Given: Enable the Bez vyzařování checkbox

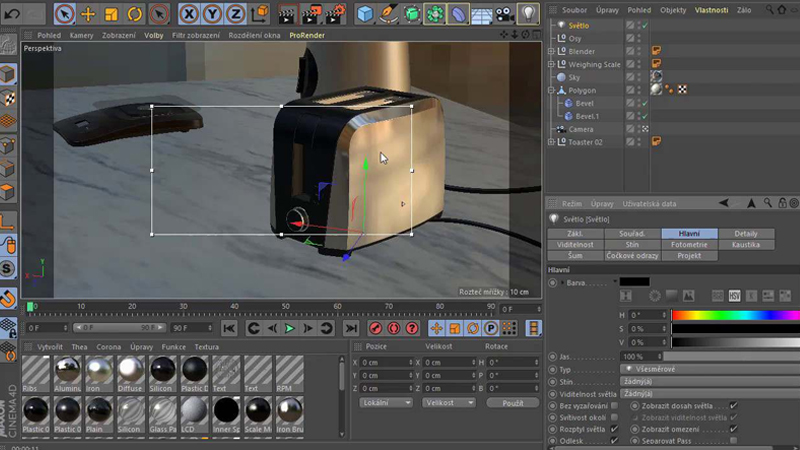Looking at the screenshot, I should [x=614, y=405].
